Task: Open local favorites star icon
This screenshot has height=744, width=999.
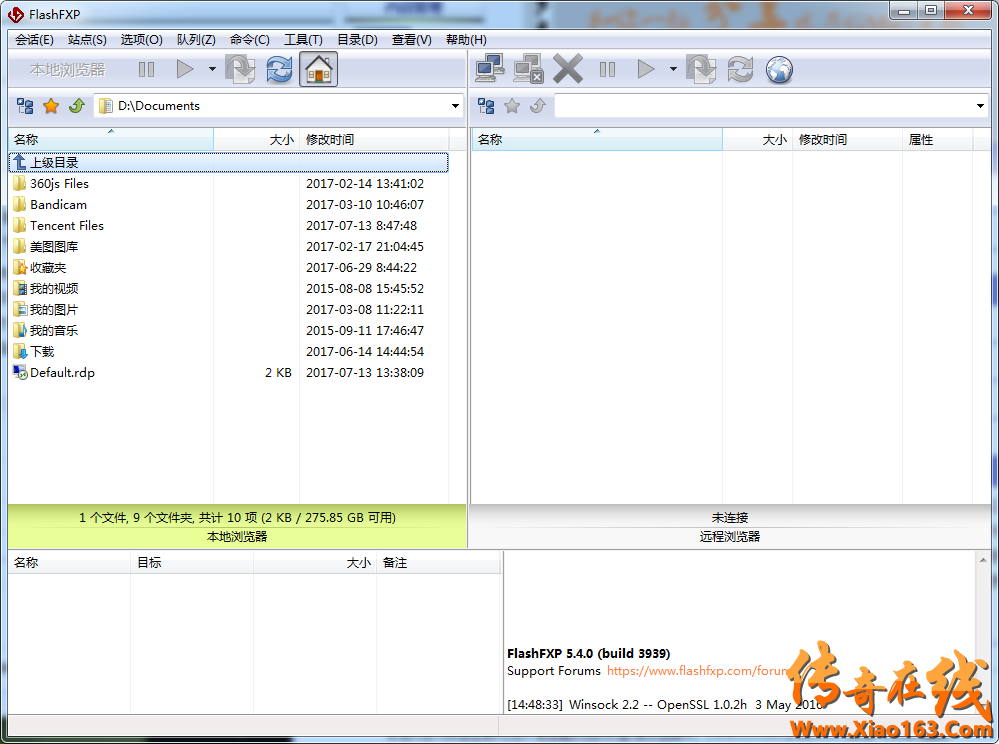Action: (51, 106)
